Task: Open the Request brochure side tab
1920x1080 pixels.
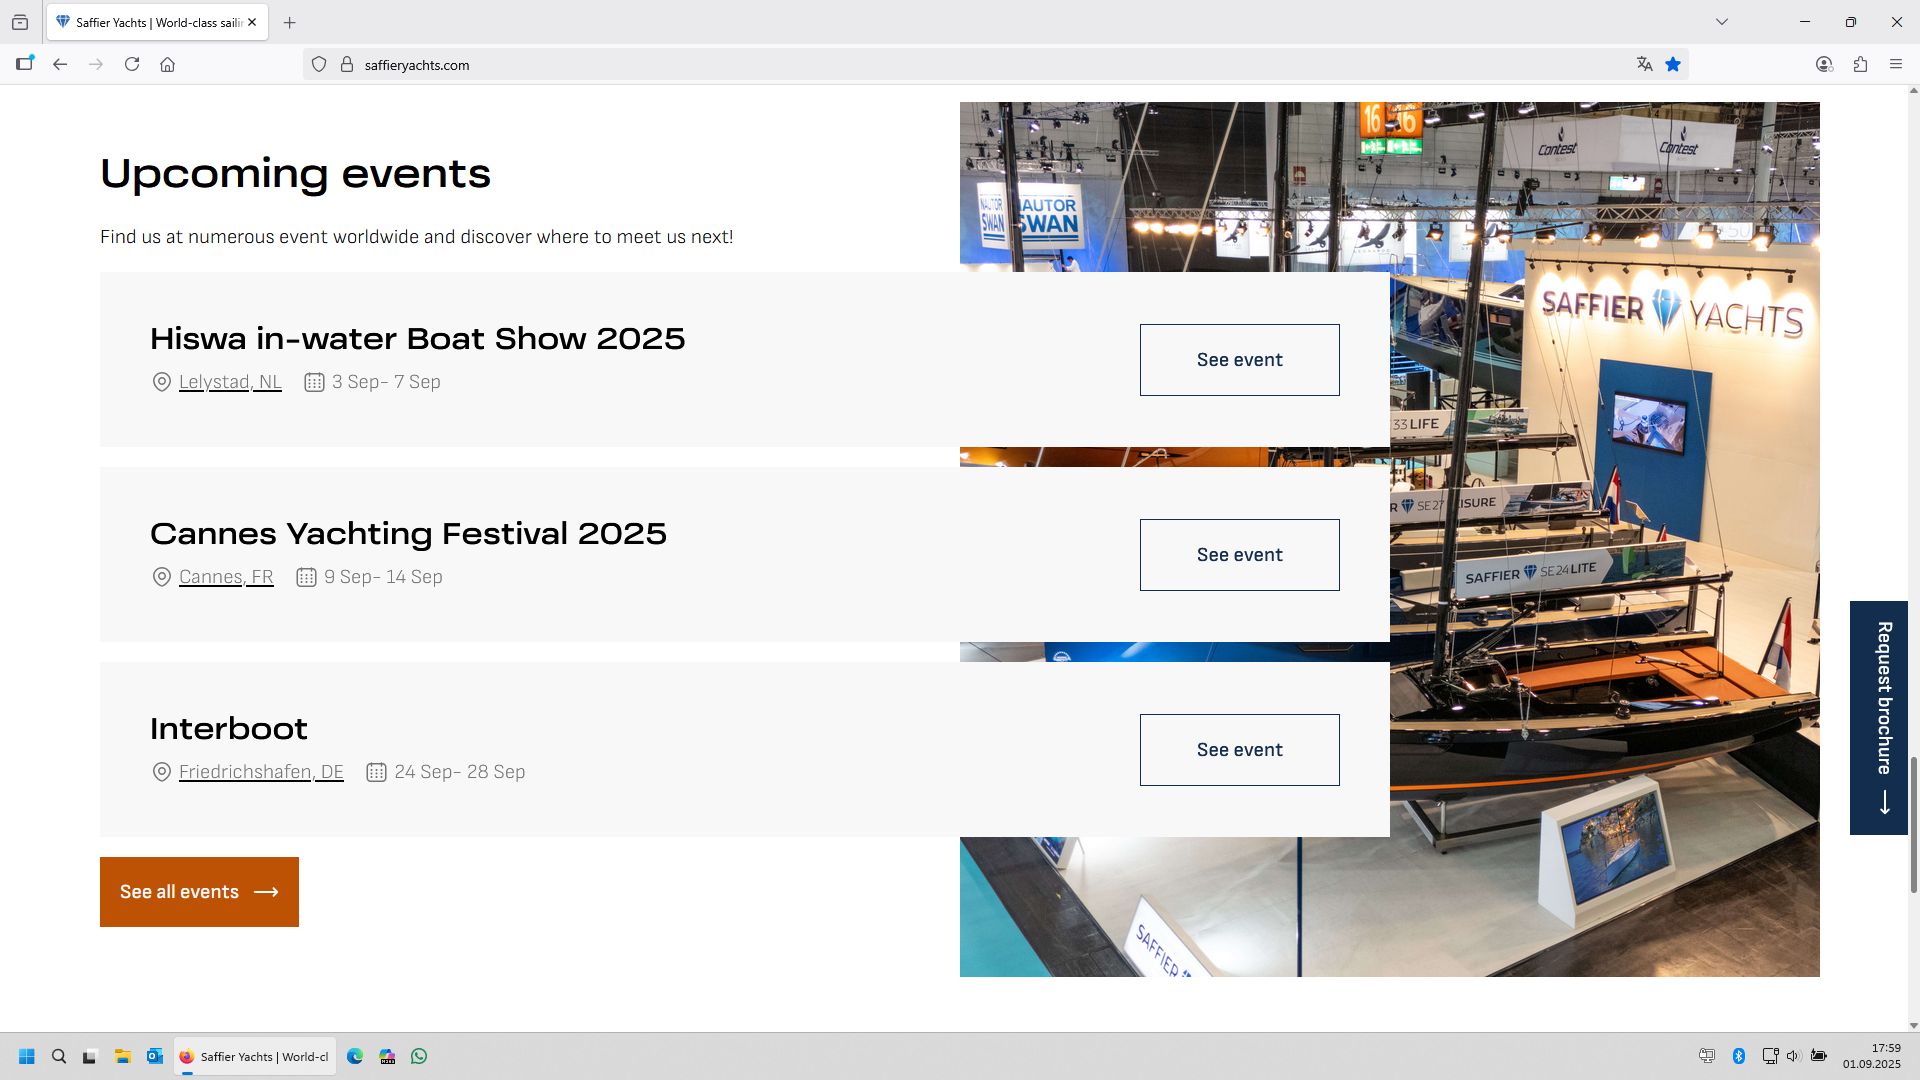Action: pyautogui.click(x=1879, y=718)
